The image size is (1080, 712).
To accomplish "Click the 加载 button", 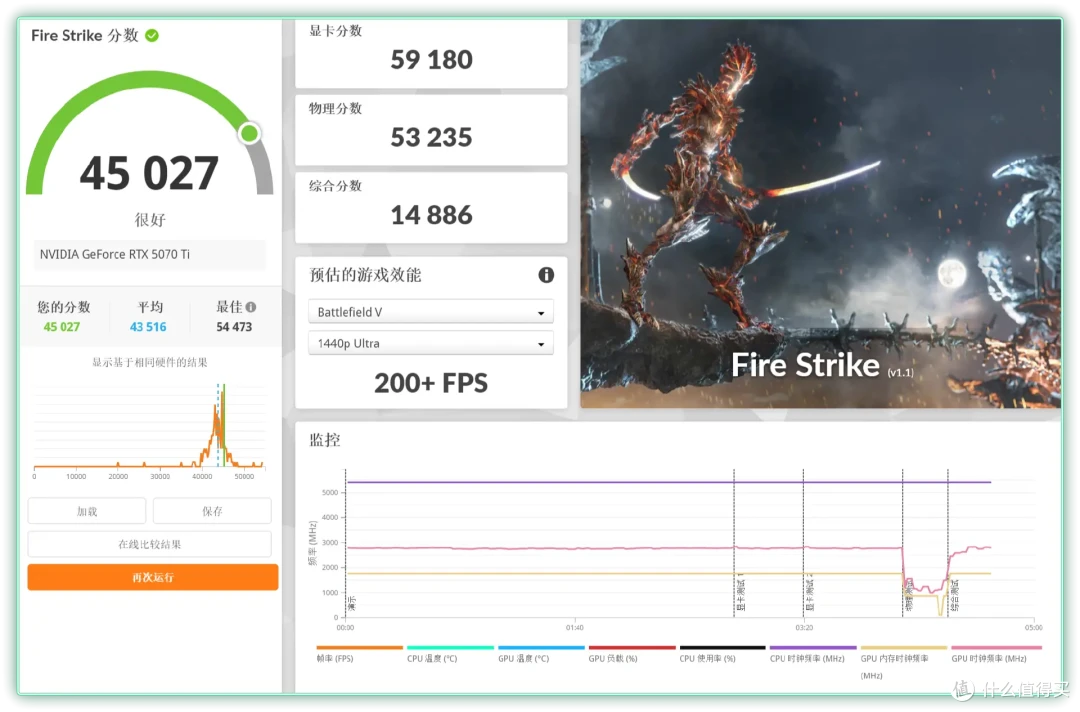I will coord(87,512).
